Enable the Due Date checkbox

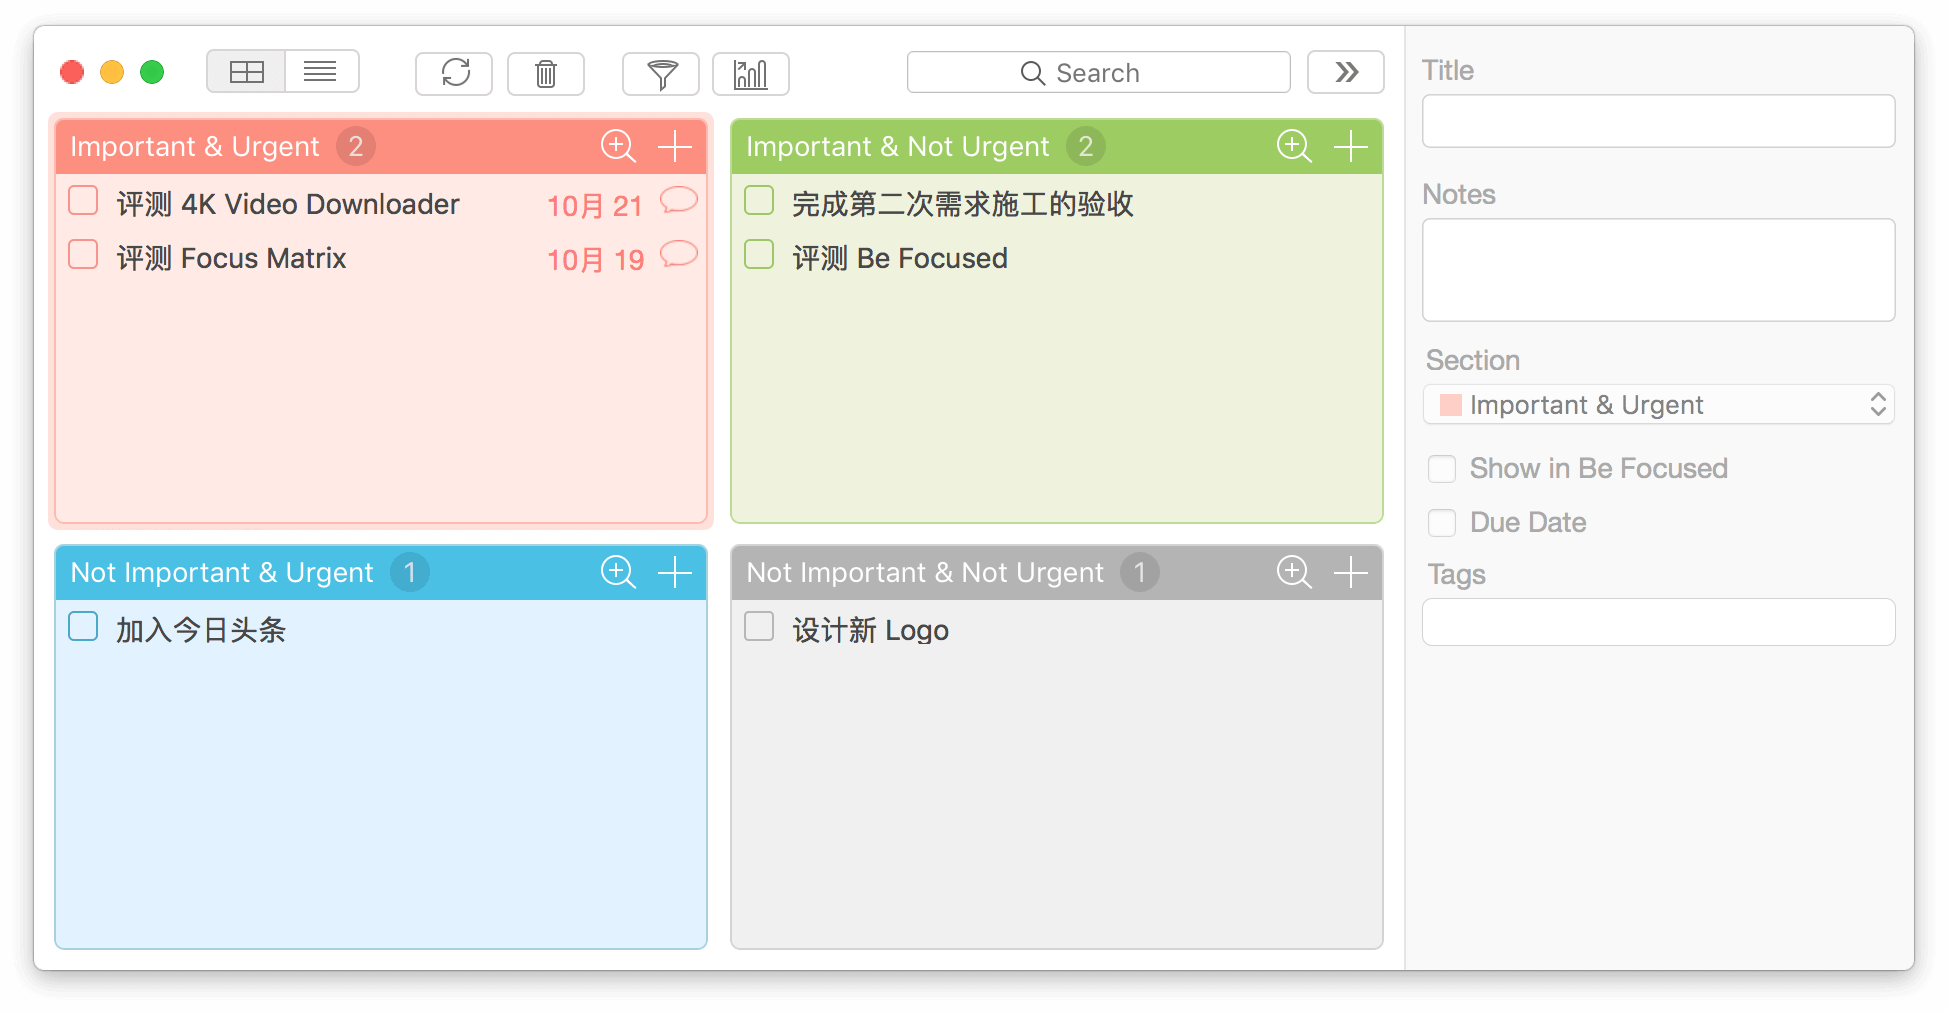pos(1442,523)
